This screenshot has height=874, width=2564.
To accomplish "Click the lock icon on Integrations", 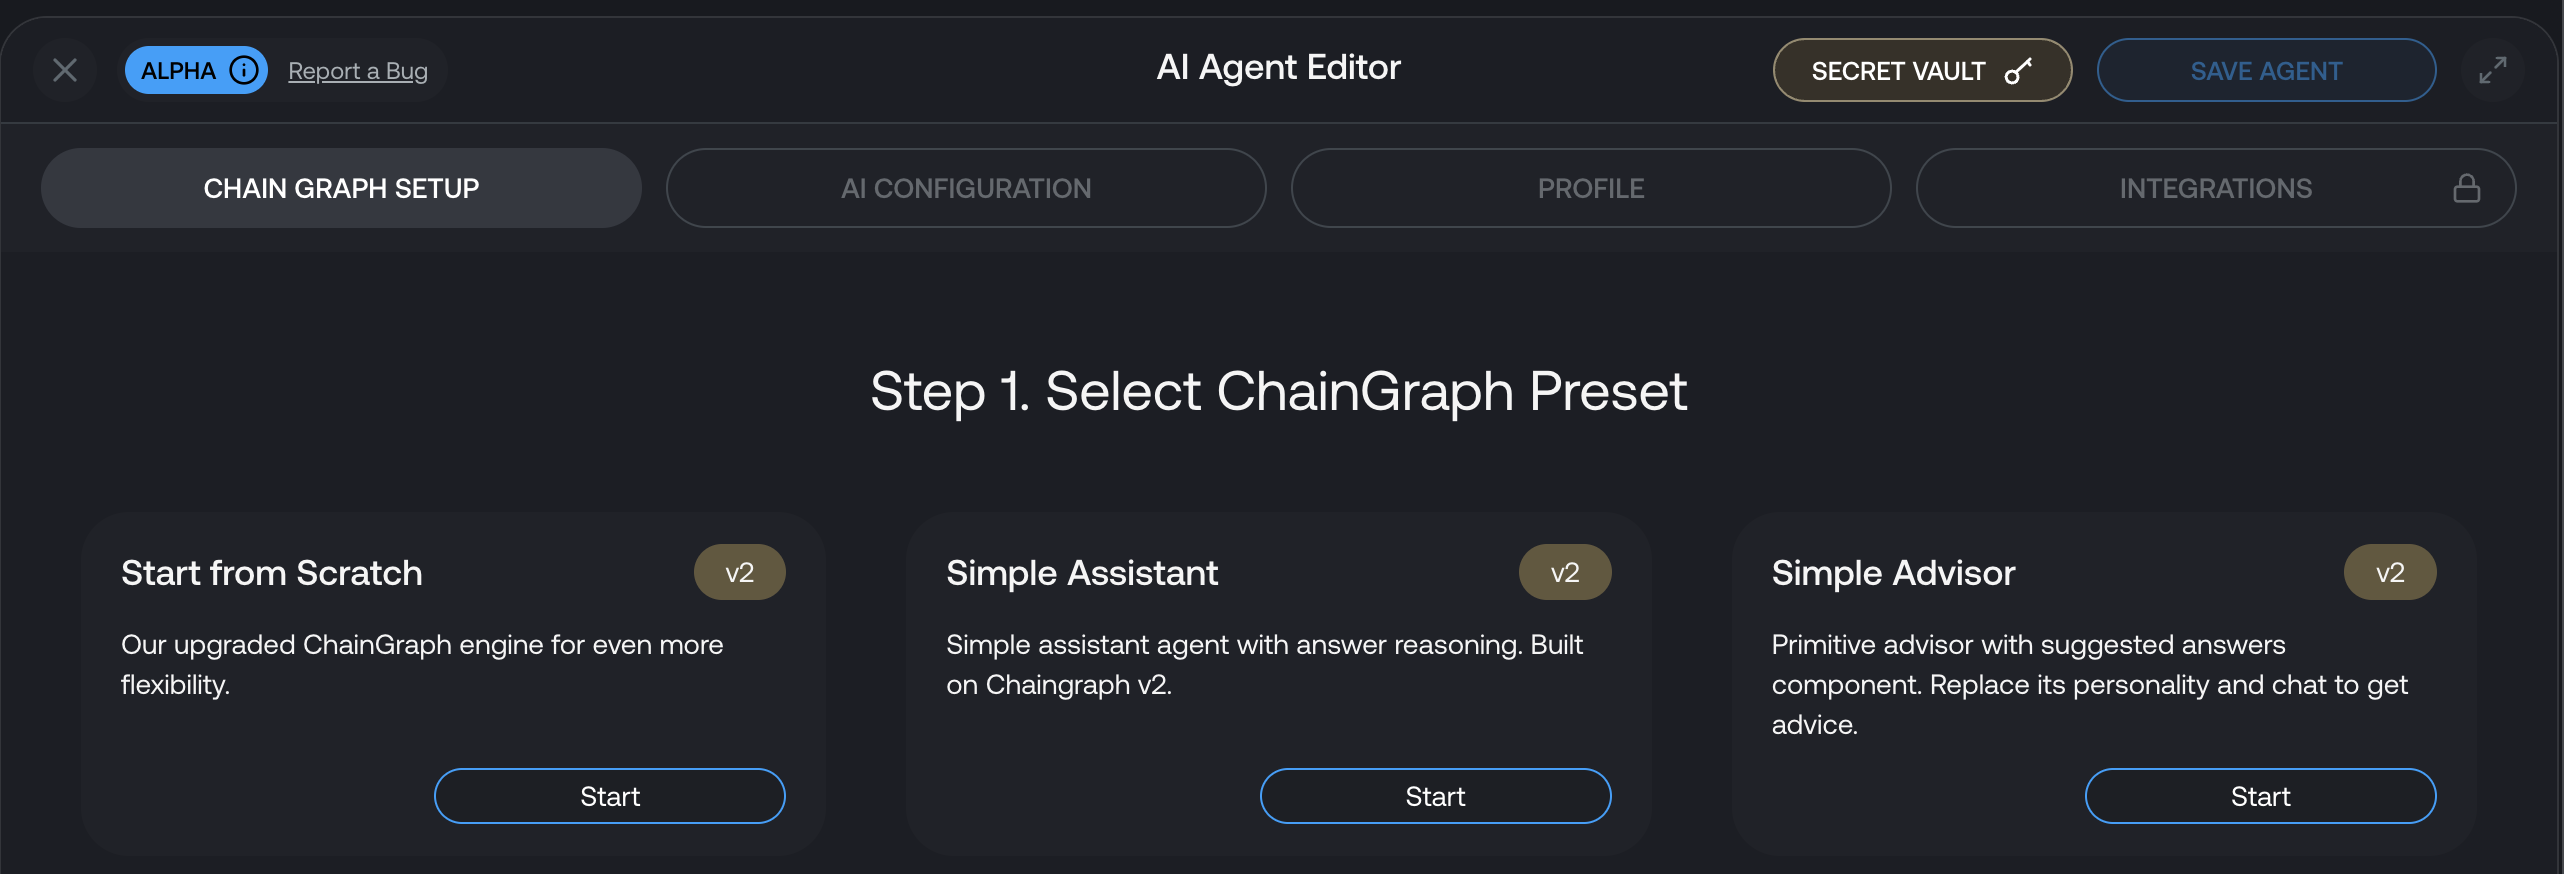I will click(2466, 188).
